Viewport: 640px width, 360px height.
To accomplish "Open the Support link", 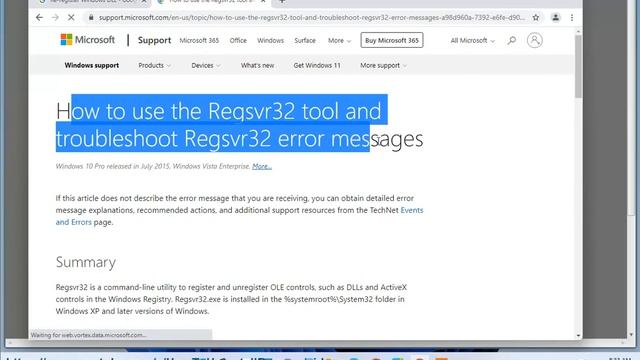I will (x=154, y=40).
